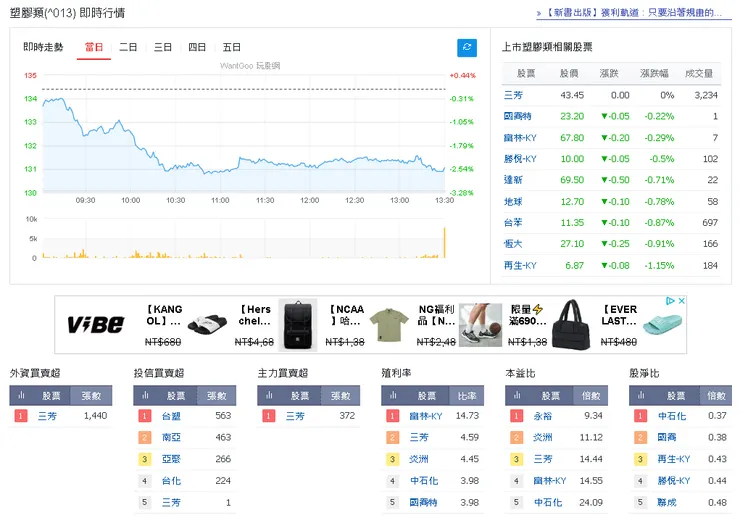
Task: Click bar-chart icon in 投信買賣超 header
Action: click(145, 396)
